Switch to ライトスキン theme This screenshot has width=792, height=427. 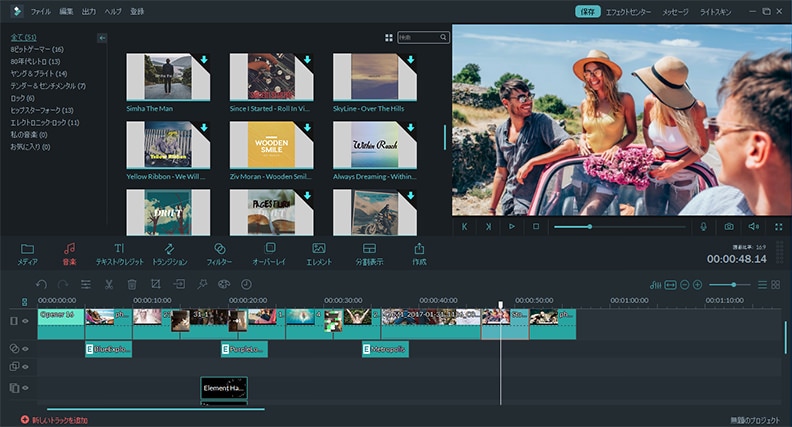715,12
